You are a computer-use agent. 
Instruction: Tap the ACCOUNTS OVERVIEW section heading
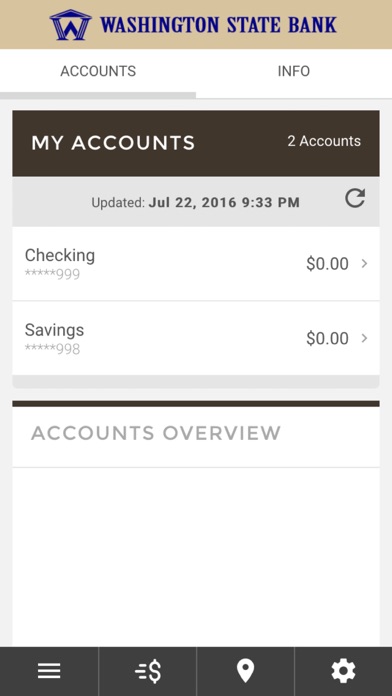(x=156, y=433)
